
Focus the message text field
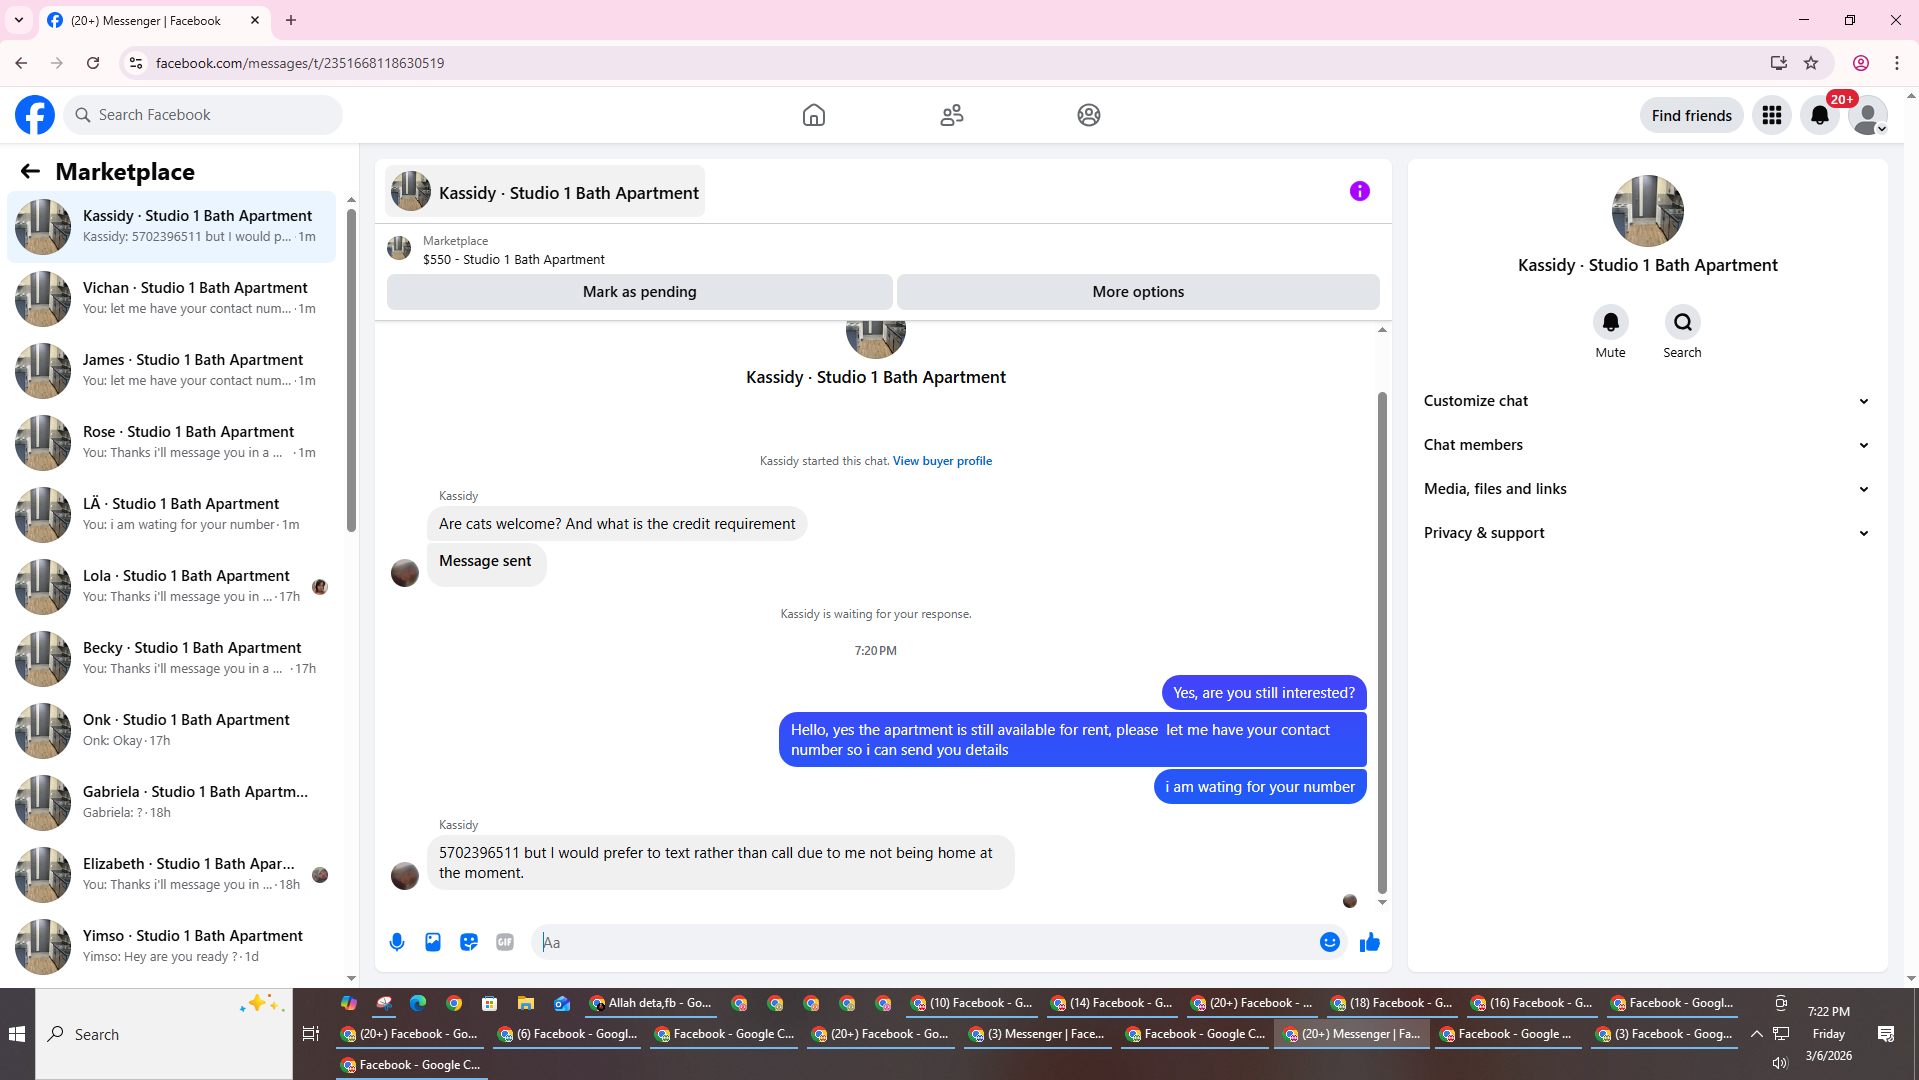(x=925, y=942)
